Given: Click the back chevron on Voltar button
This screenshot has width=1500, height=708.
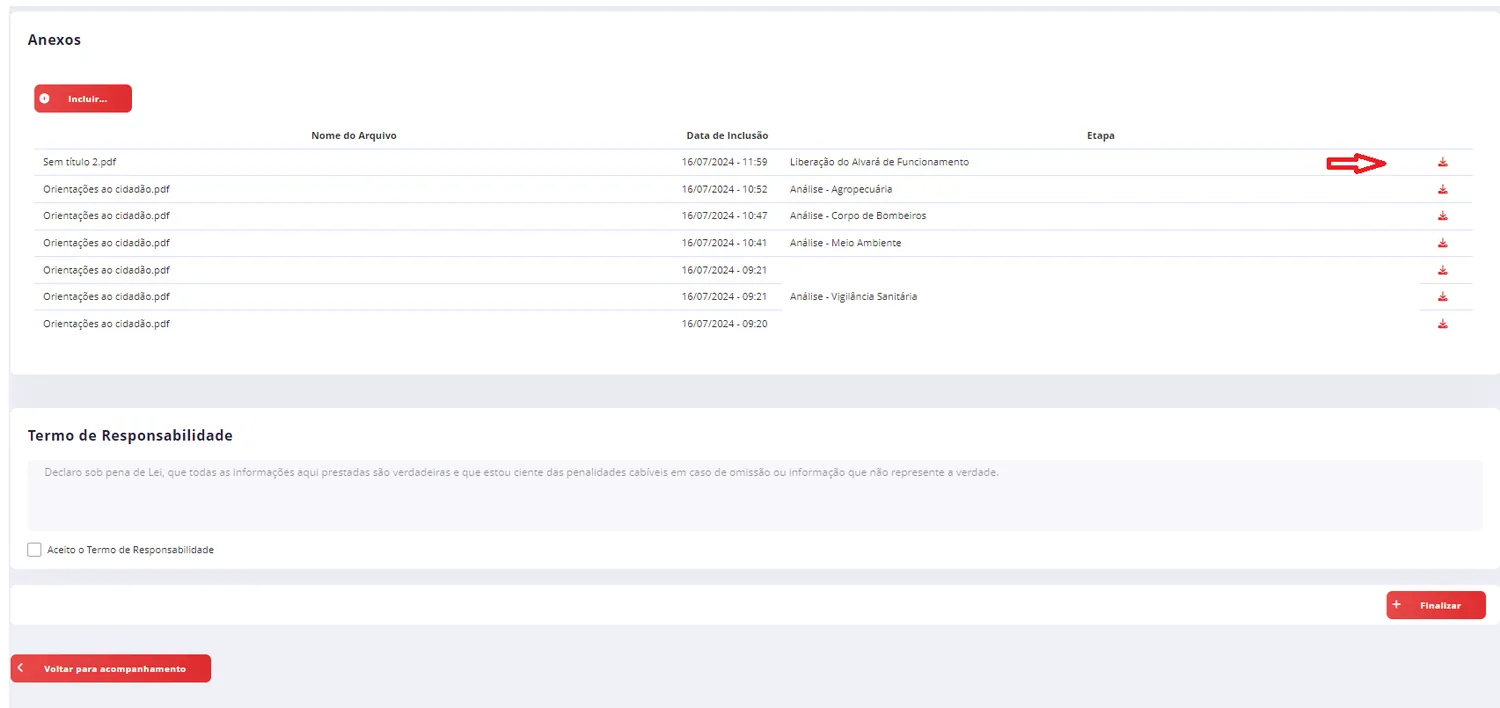Looking at the screenshot, I should [x=20, y=668].
